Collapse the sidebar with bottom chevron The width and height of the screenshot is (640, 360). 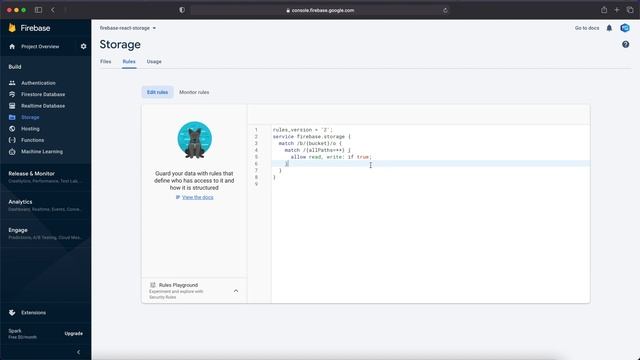point(78,352)
